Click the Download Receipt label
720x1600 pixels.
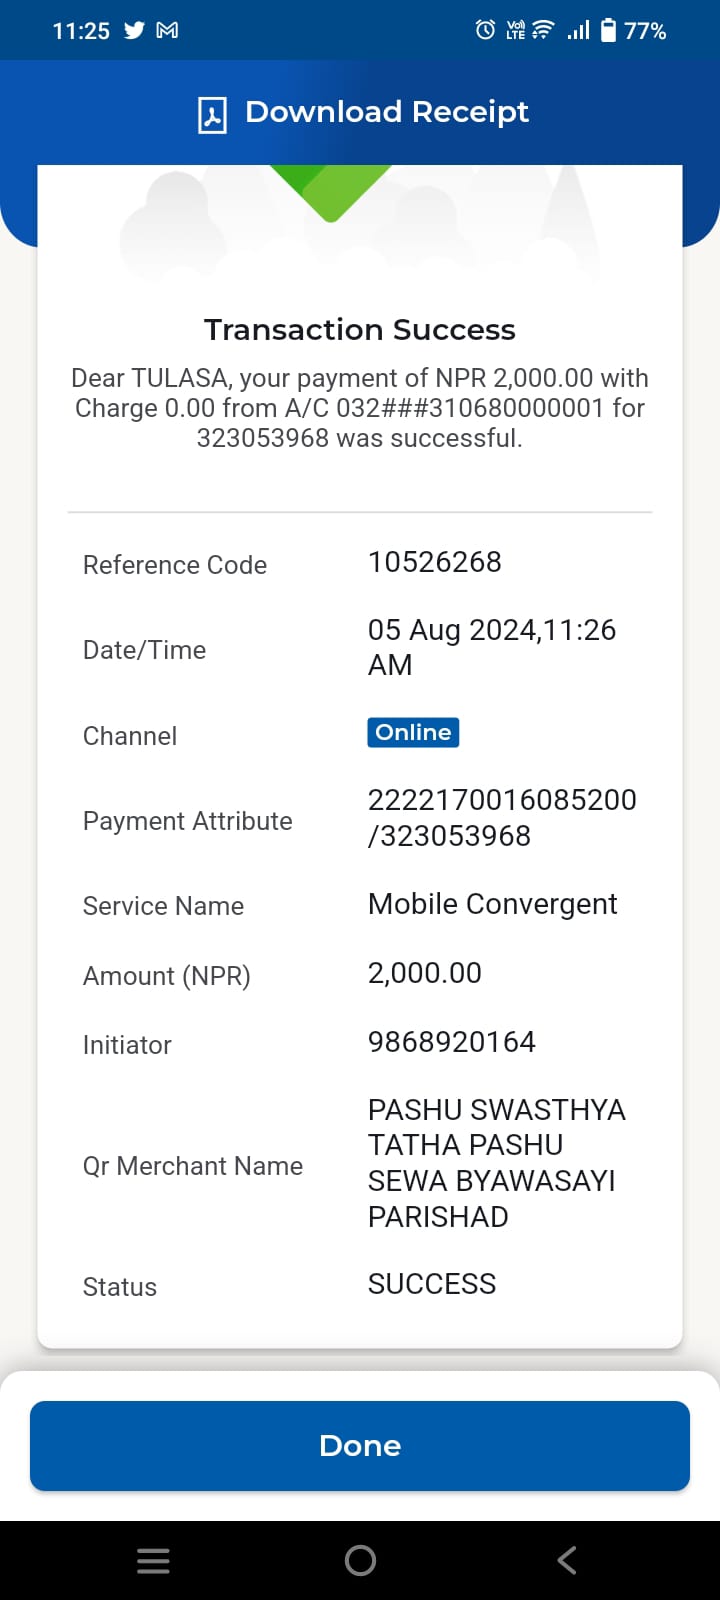pyautogui.click(x=387, y=112)
